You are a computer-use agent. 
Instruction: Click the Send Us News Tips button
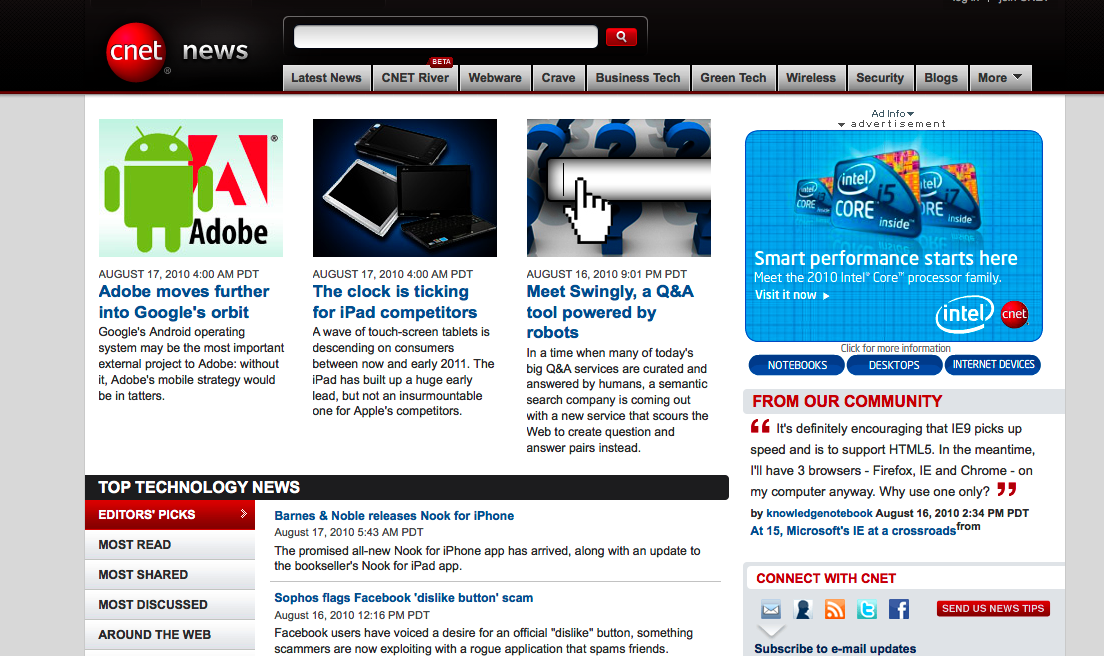[993, 608]
